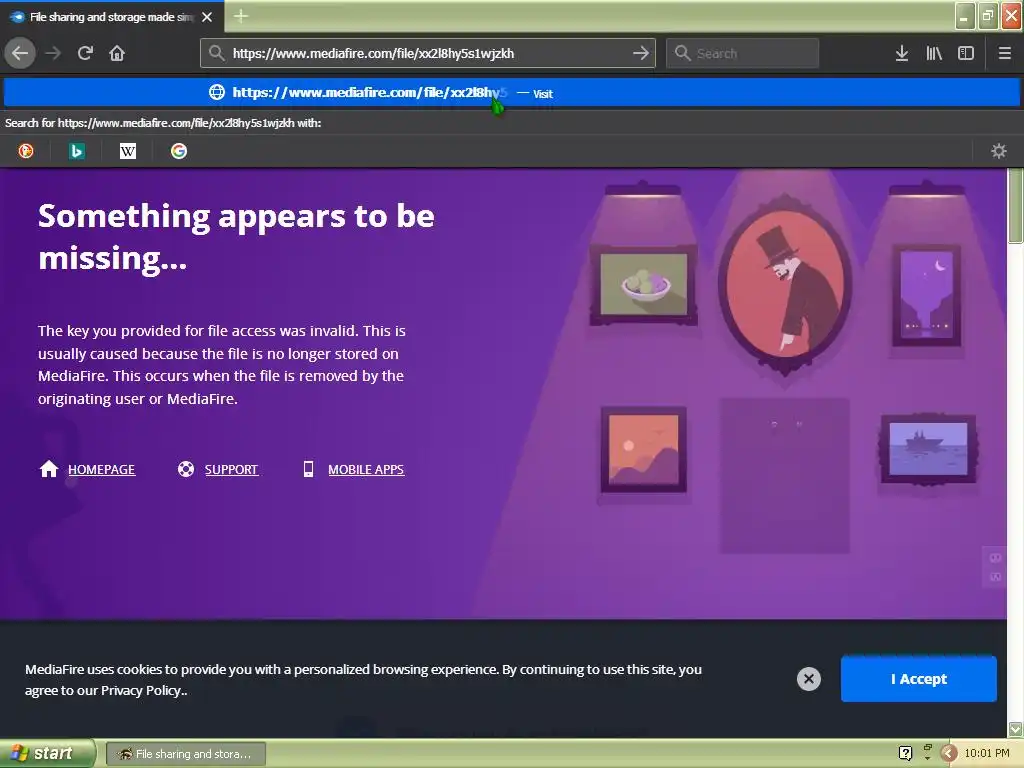The height and width of the screenshot is (768, 1024).
Task: Click the lifebuoy icon beside SUPPORT
Action: [x=186, y=469]
